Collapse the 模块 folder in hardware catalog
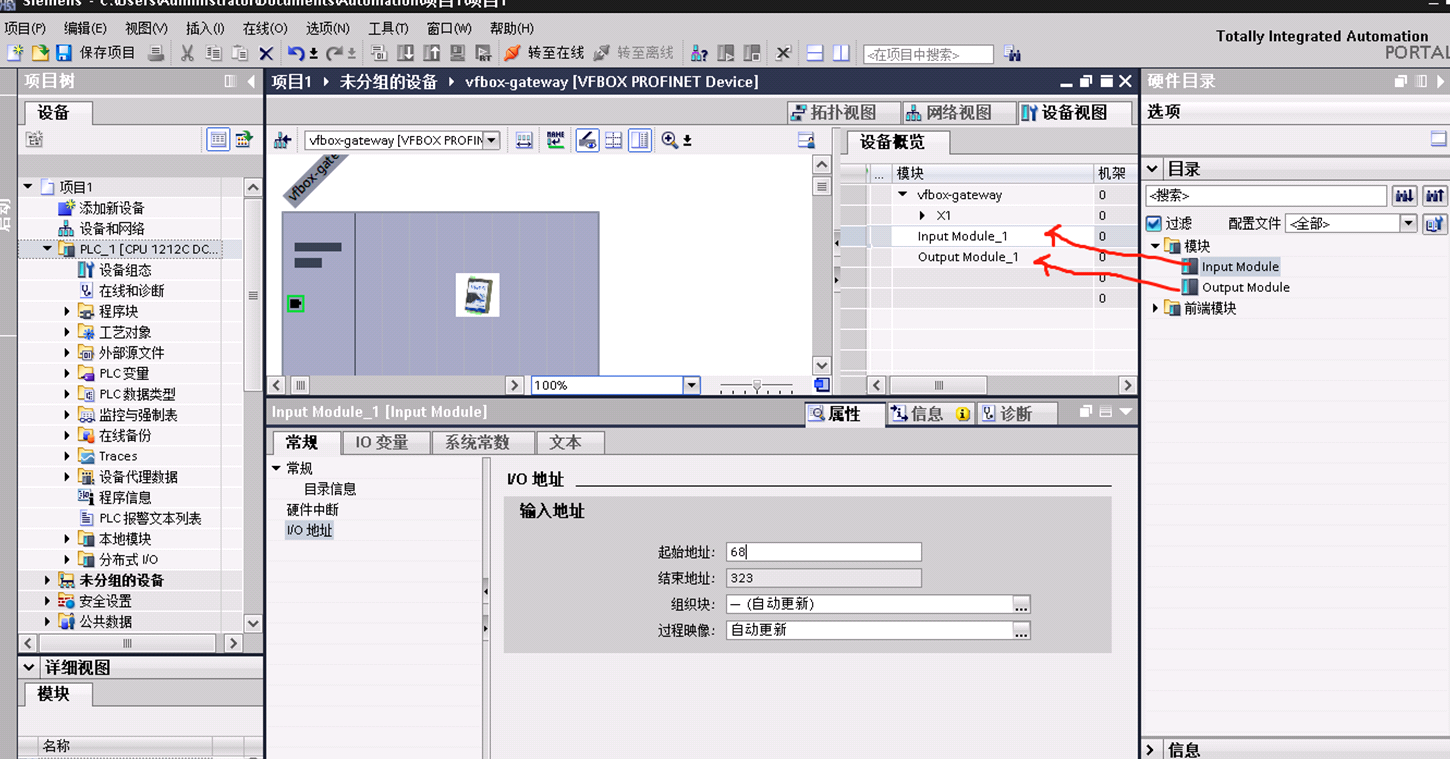 tap(1155, 246)
